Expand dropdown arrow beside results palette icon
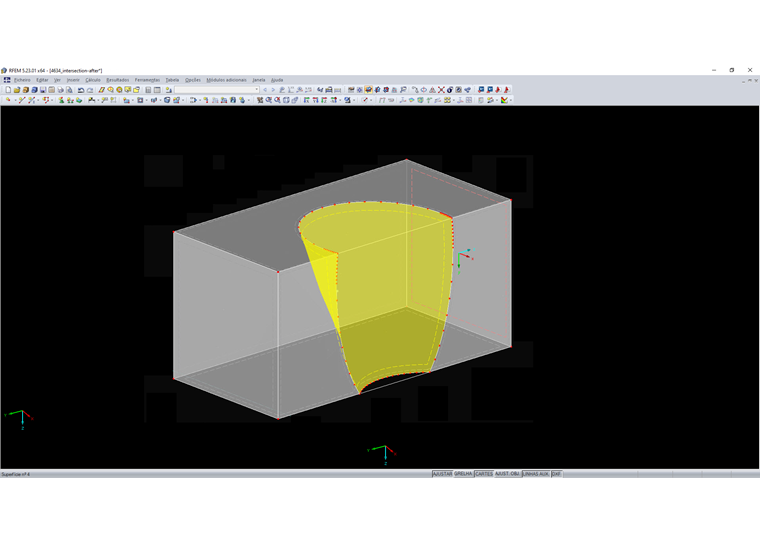 click(510, 100)
